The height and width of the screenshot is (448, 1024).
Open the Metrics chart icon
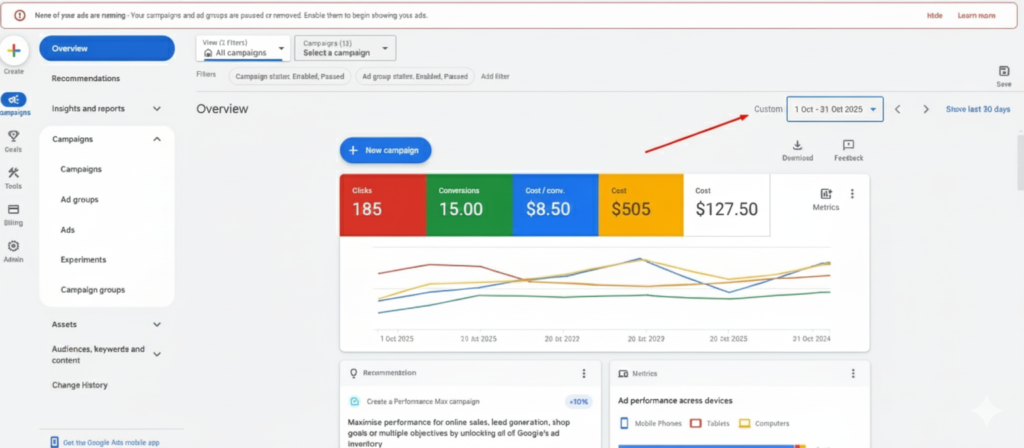tap(825, 195)
